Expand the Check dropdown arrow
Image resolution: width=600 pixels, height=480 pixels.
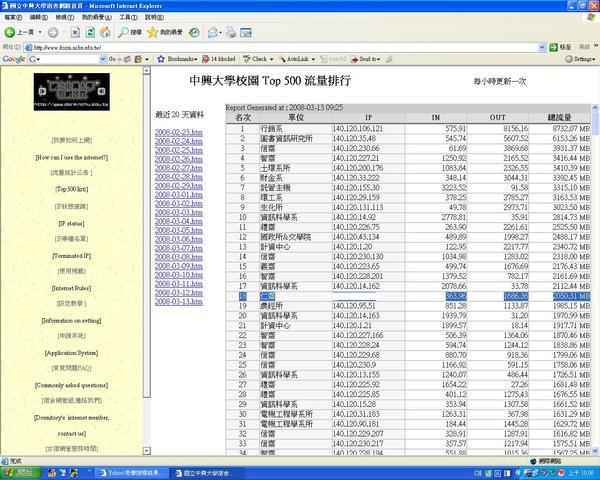271,59
